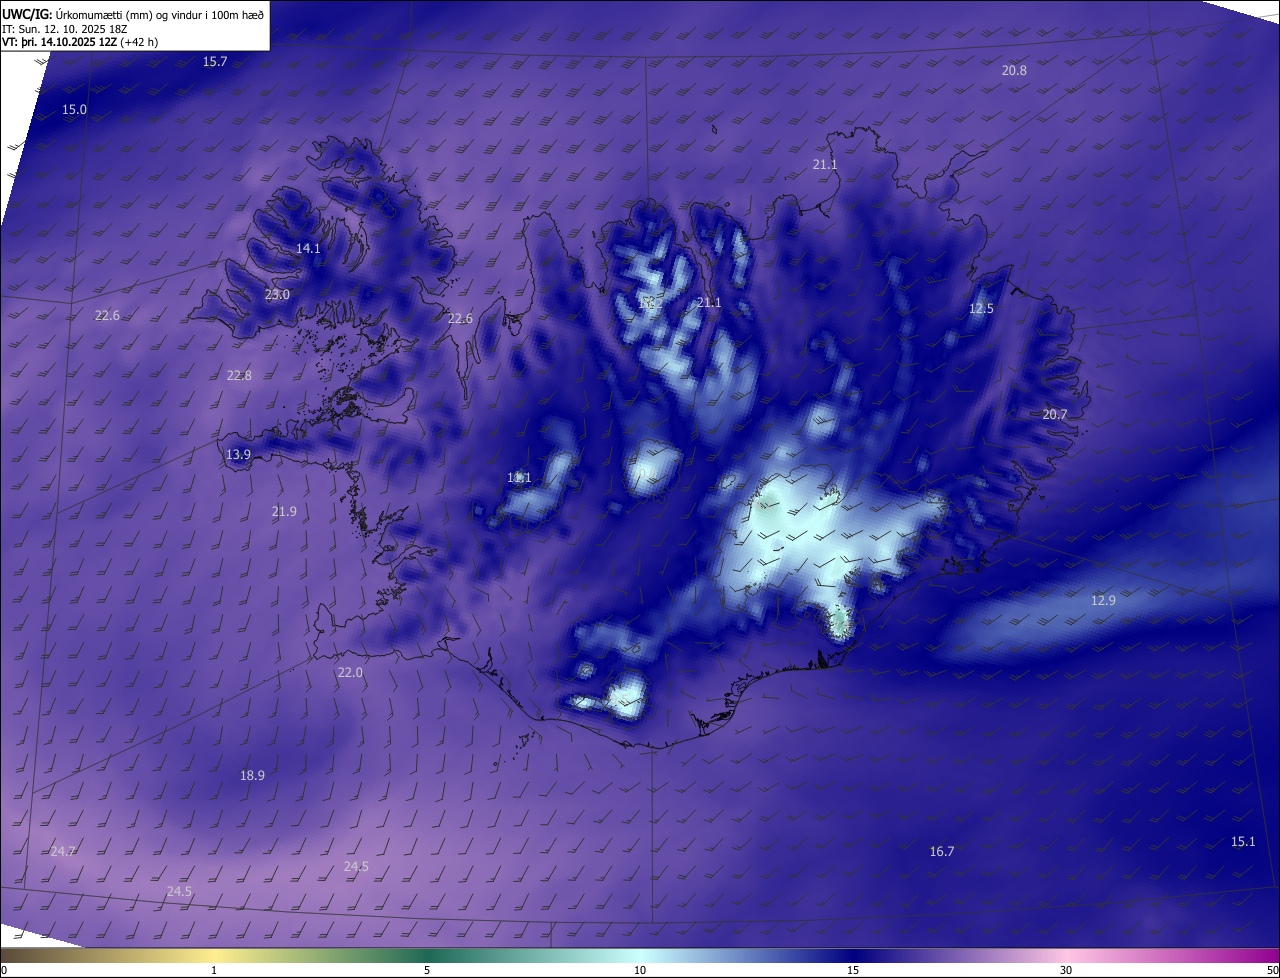Select the initialization time line 'IT: Sun. 12. 10. 2025 18Z'

click(66, 29)
